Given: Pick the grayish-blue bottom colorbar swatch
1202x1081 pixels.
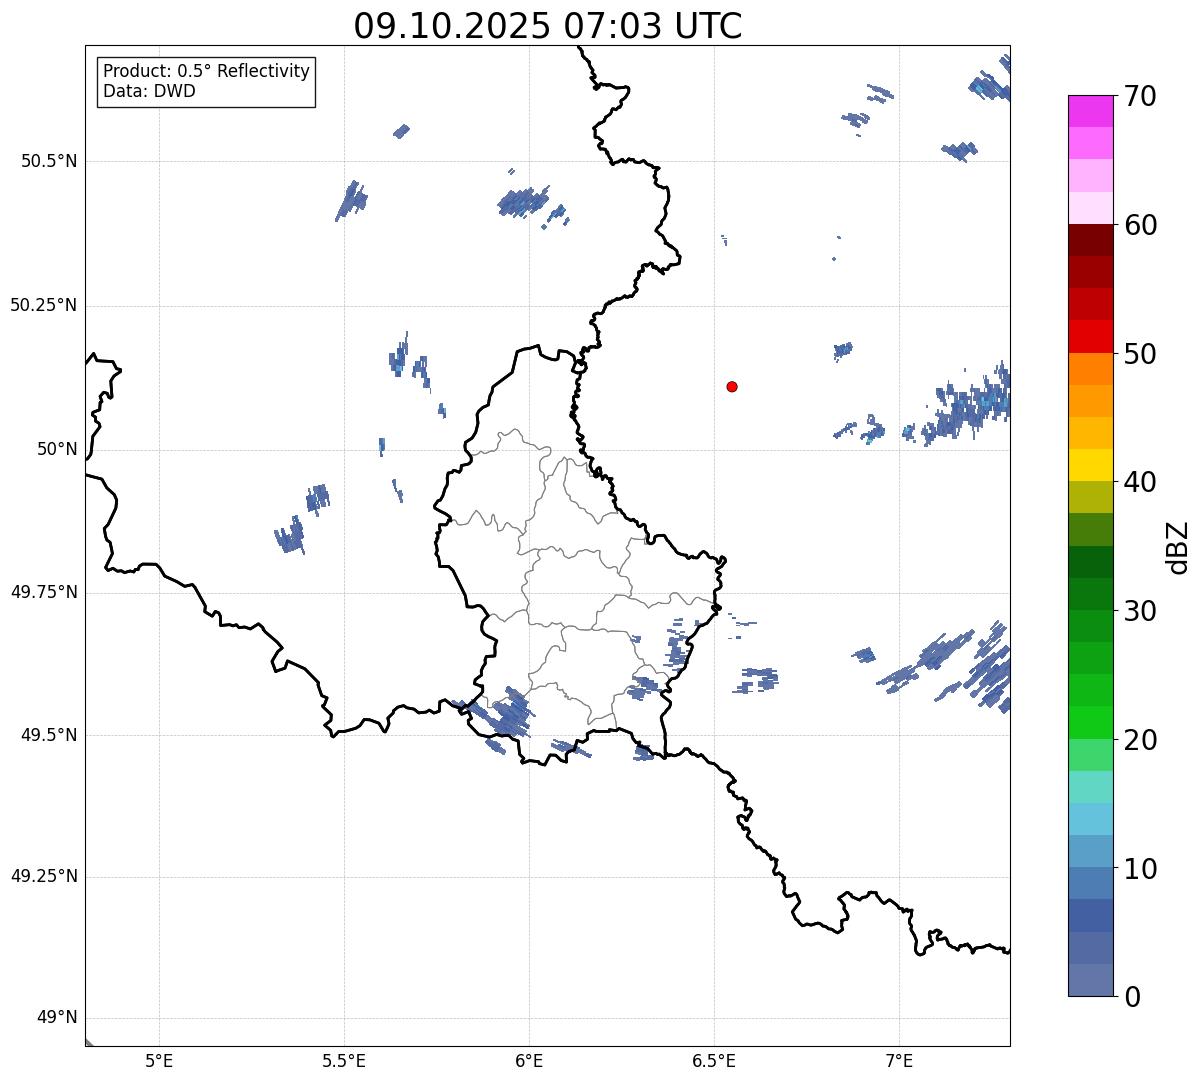Looking at the screenshot, I should click(x=1090, y=979).
